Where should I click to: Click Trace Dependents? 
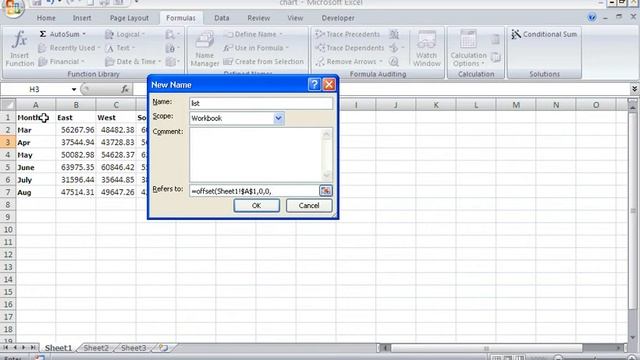coord(350,48)
